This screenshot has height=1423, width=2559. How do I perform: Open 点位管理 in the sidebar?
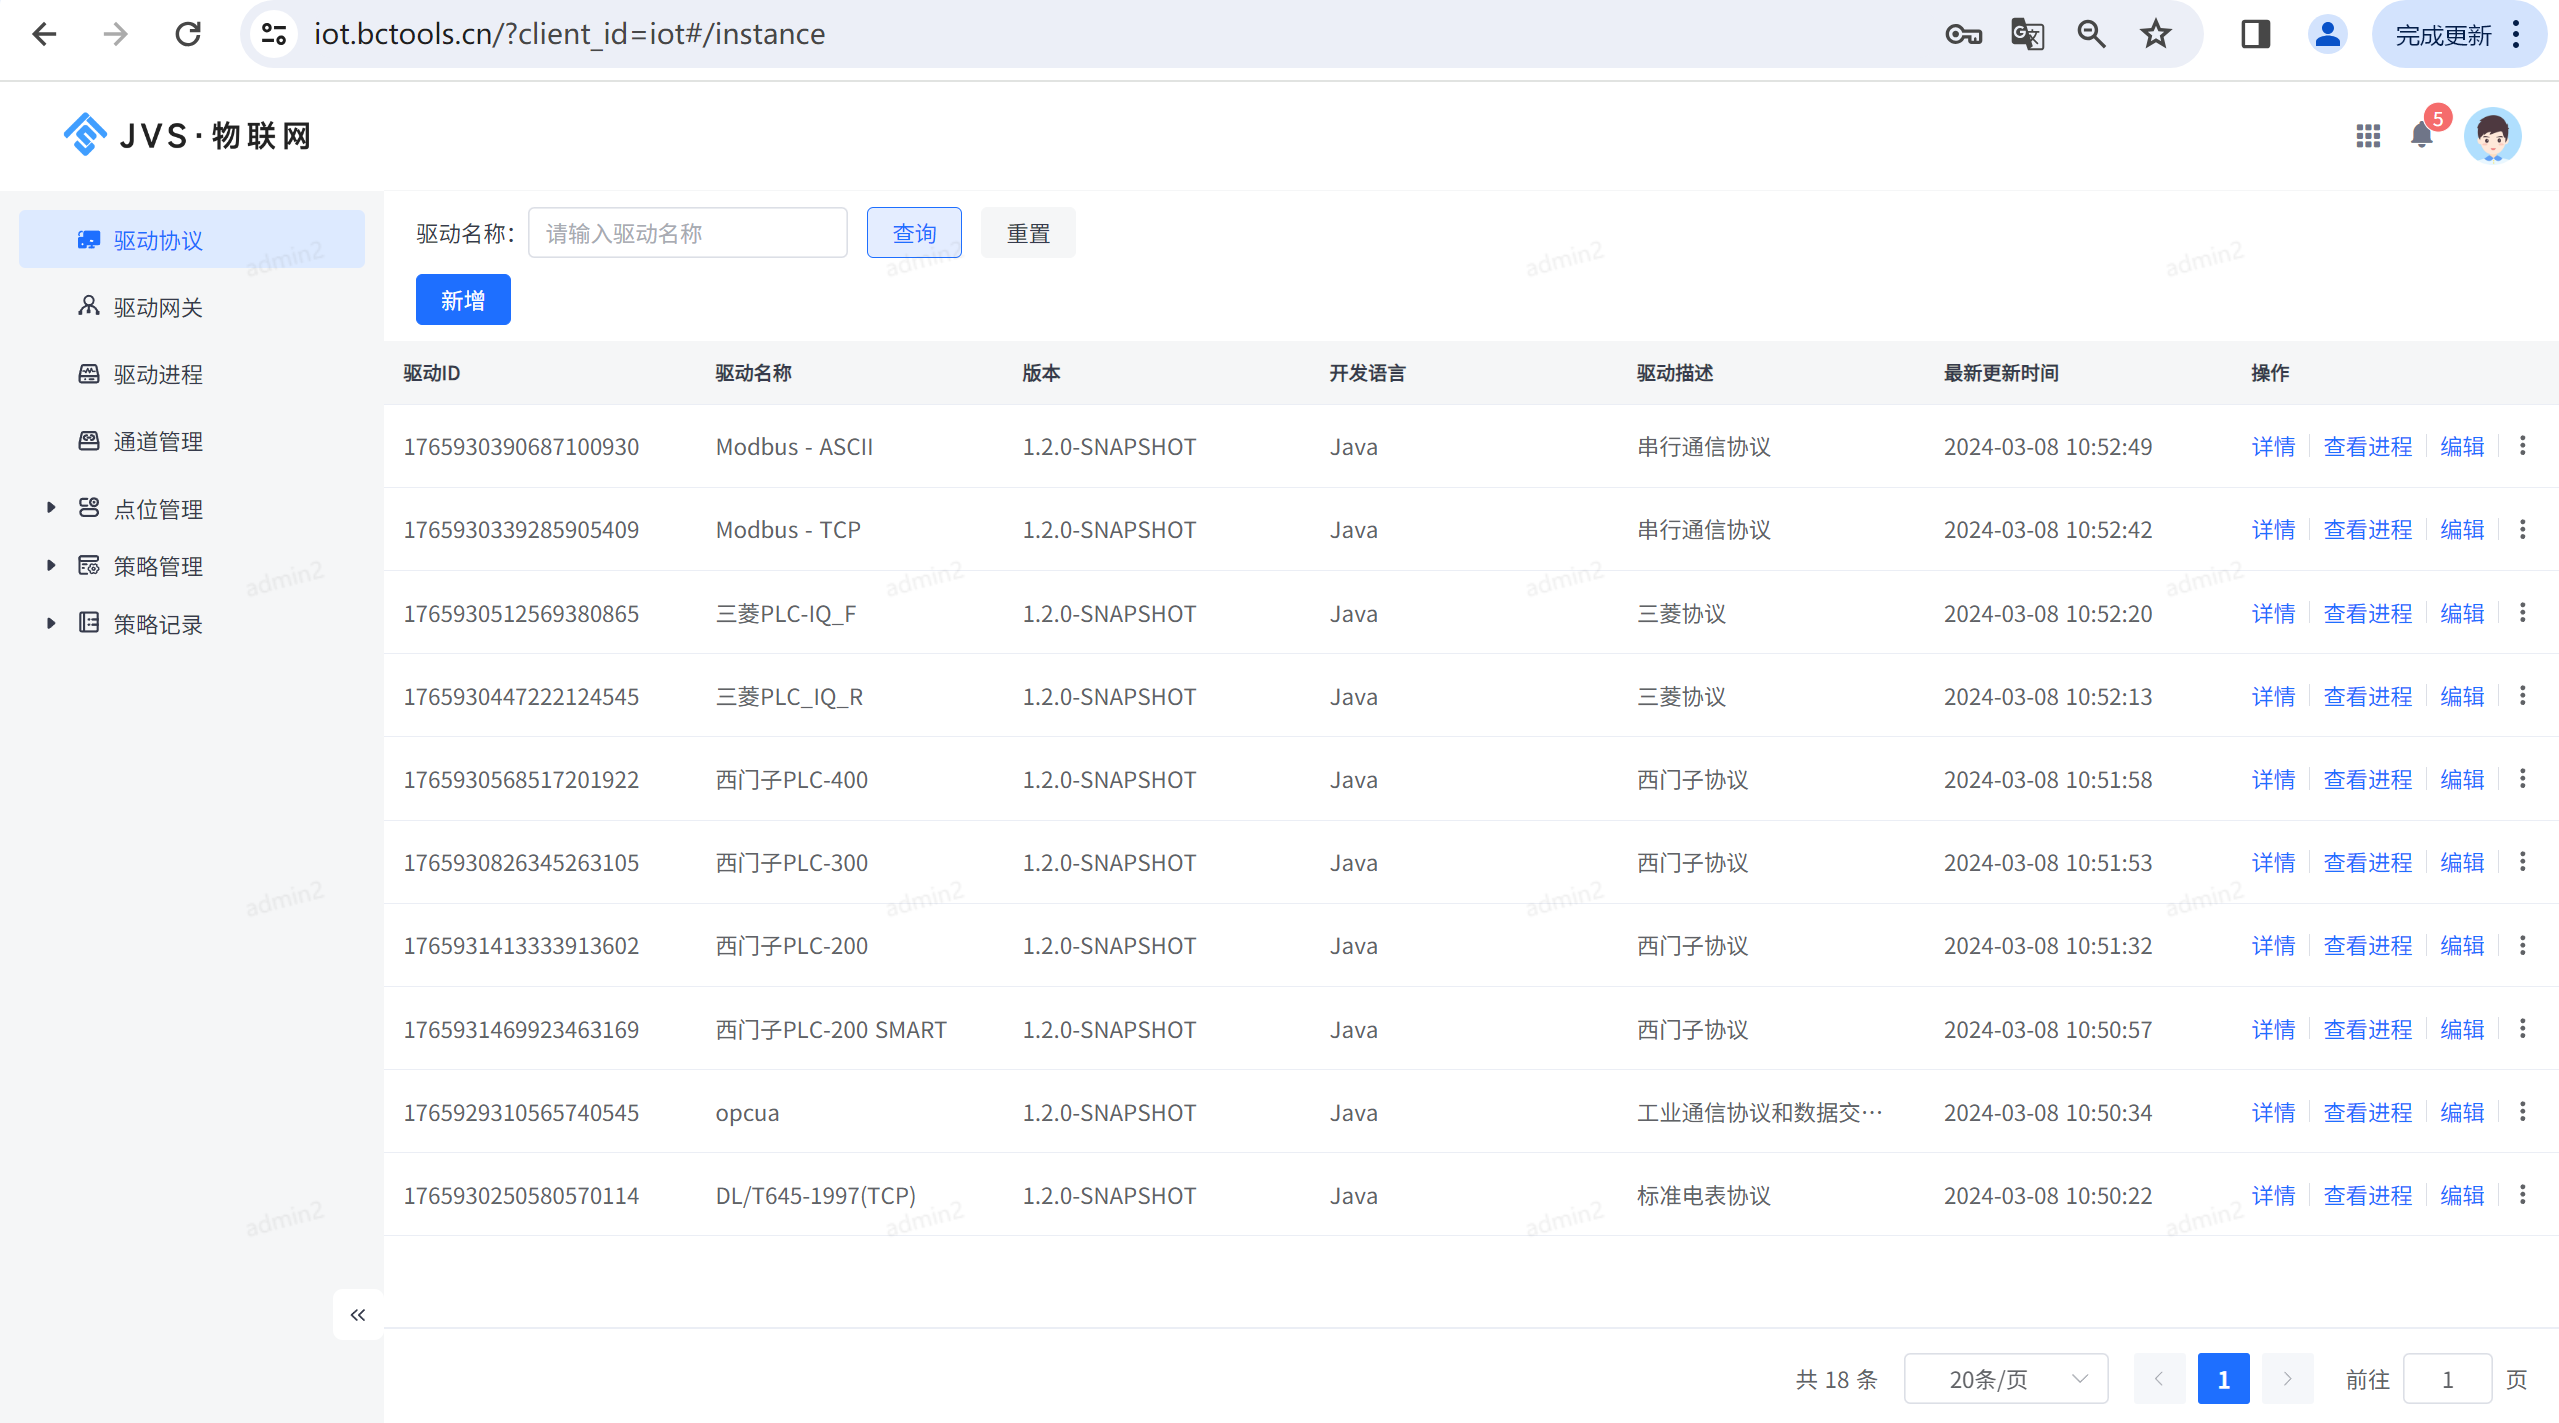[158, 509]
